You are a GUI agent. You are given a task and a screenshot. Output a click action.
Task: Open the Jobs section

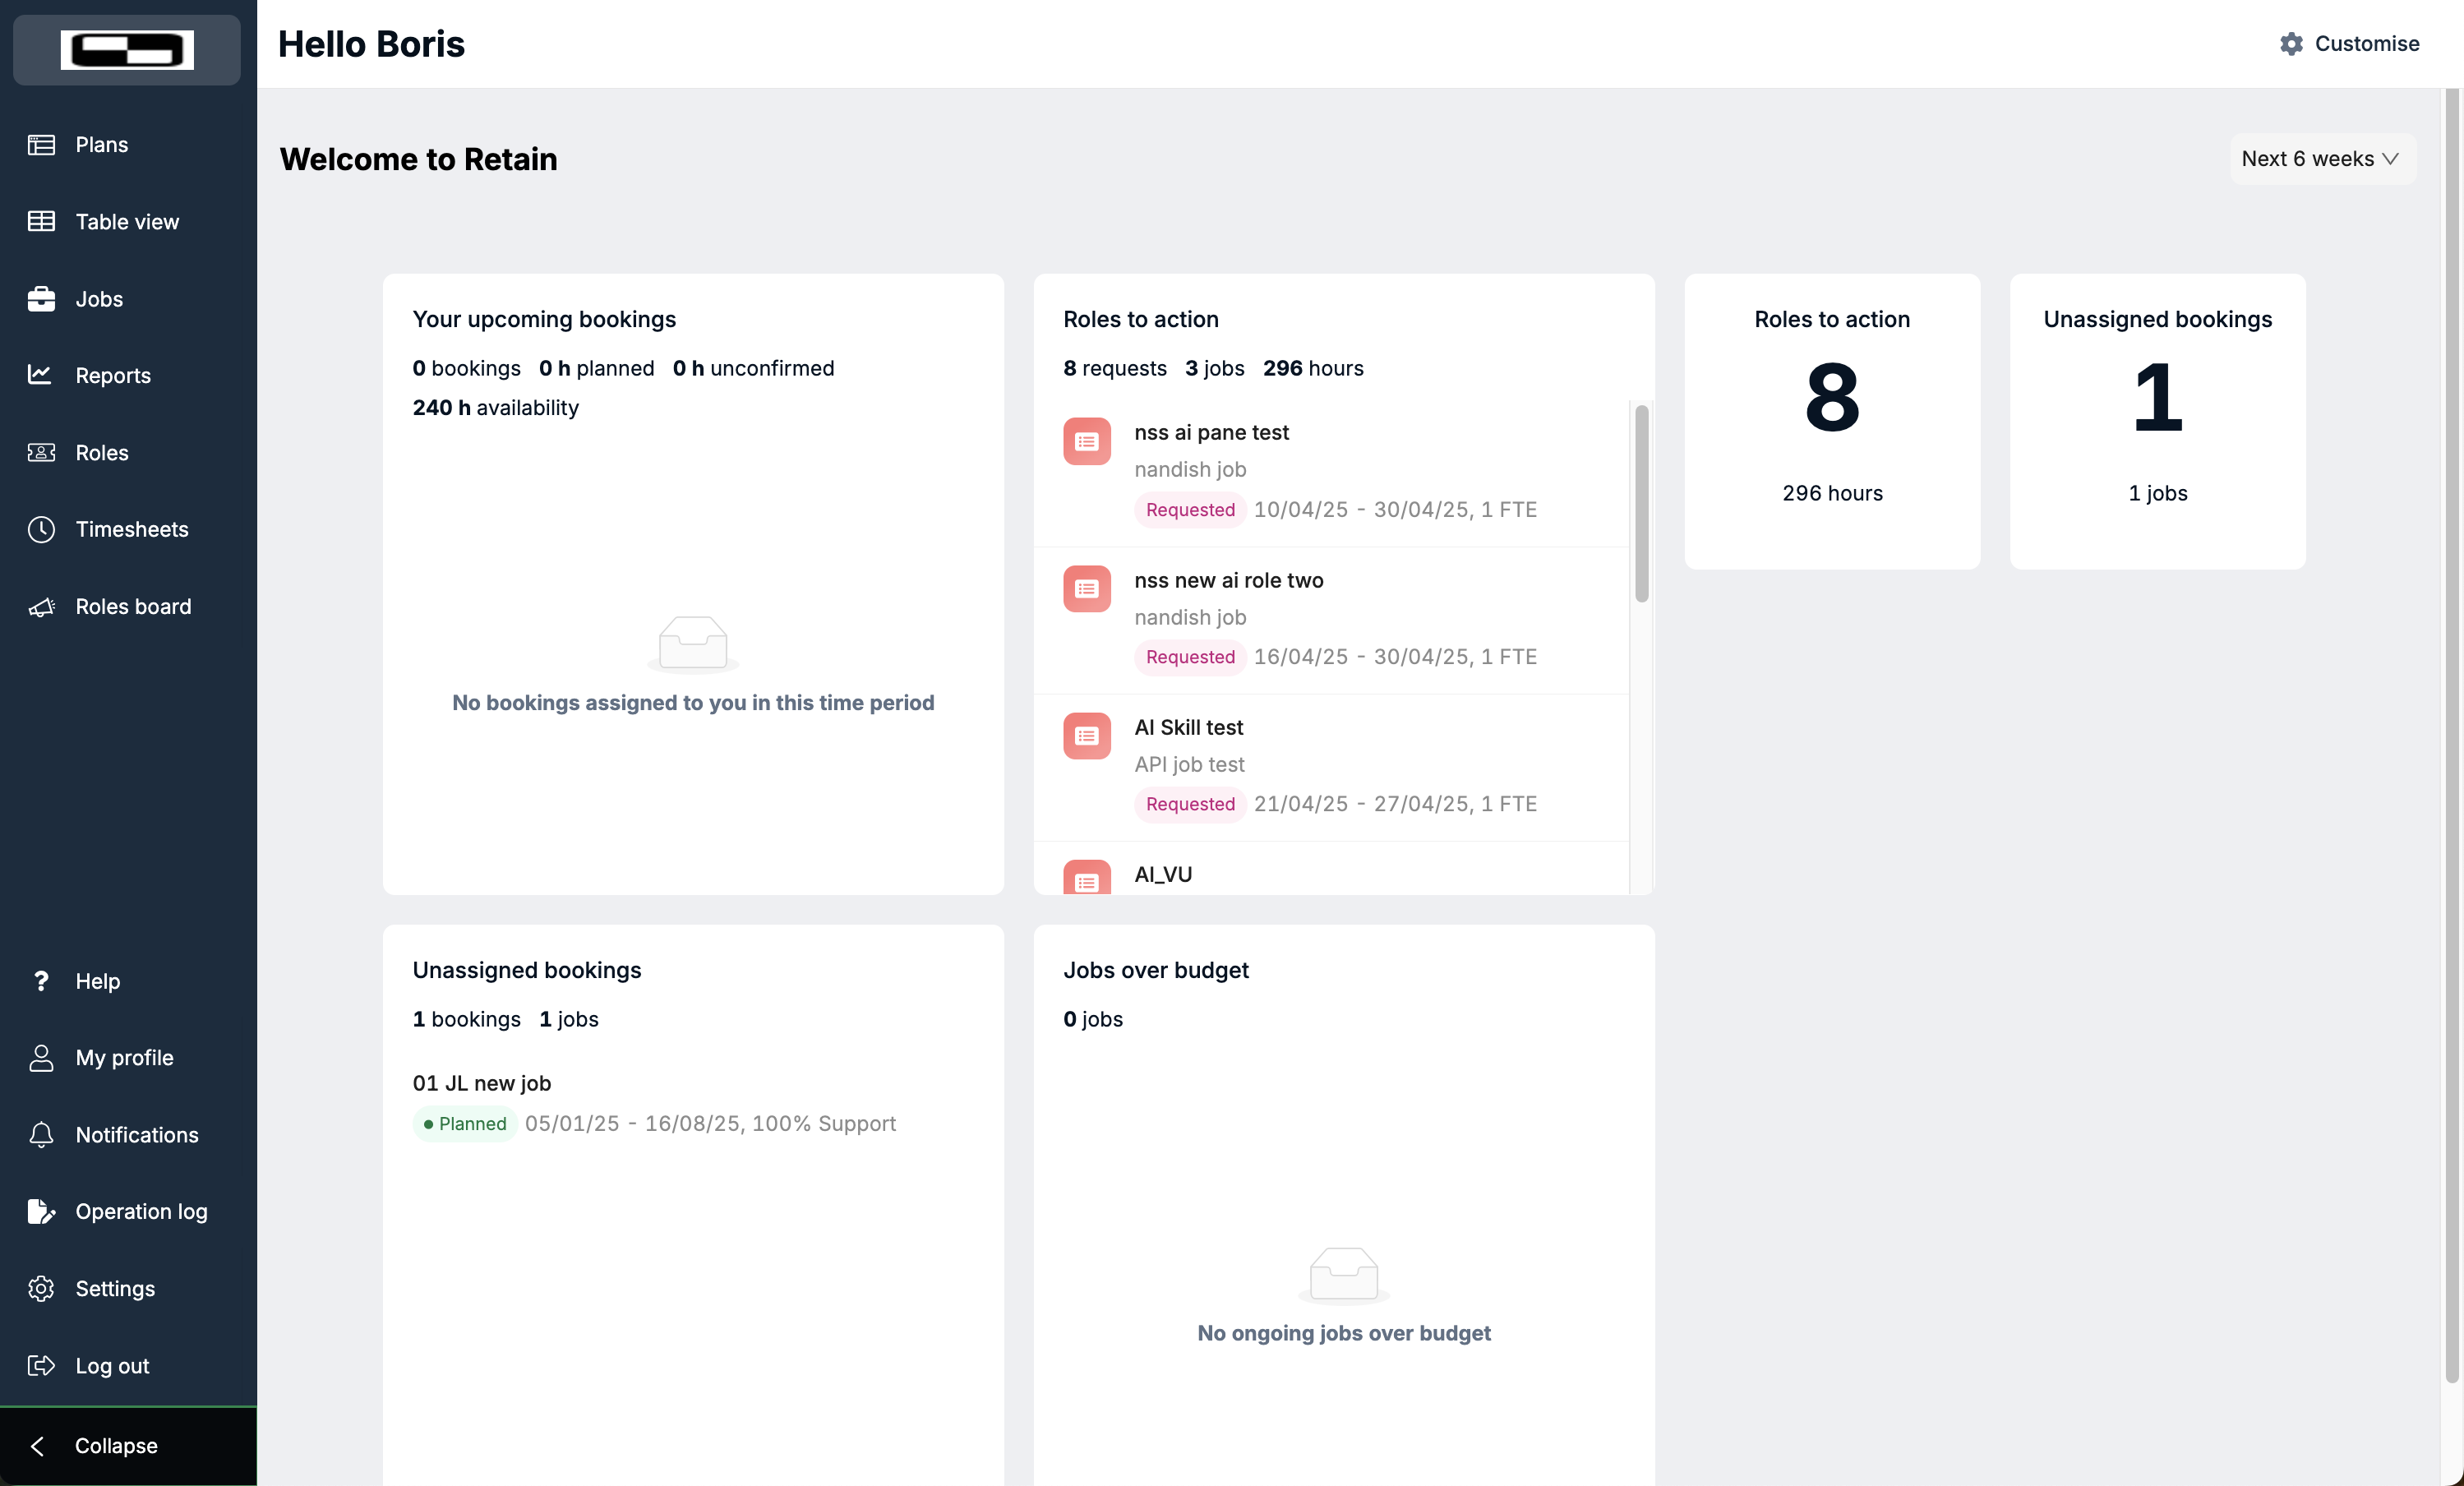[x=98, y=298]
